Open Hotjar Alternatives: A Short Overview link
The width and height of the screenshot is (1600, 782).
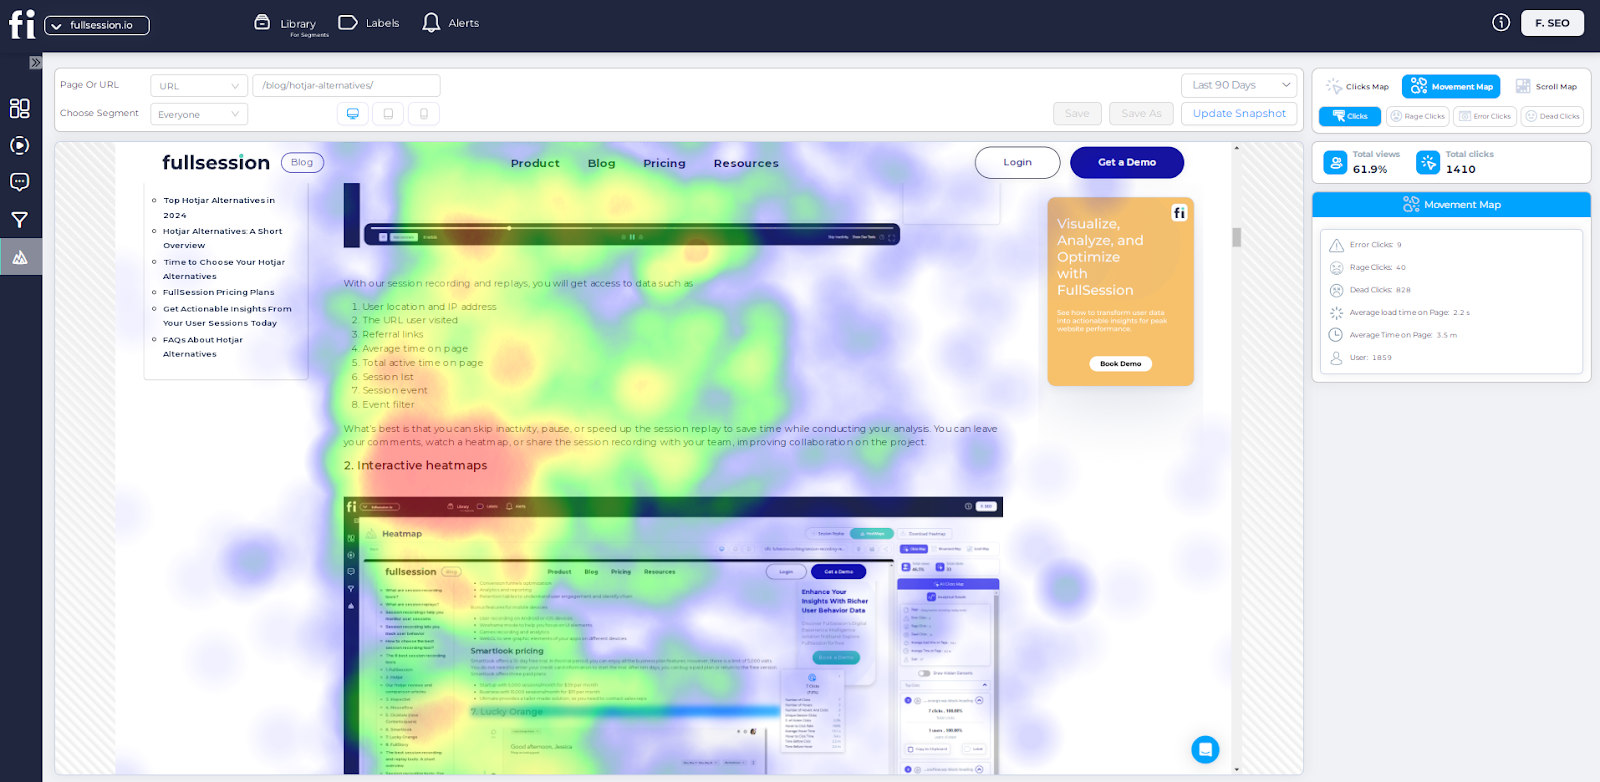coord(223,238)
